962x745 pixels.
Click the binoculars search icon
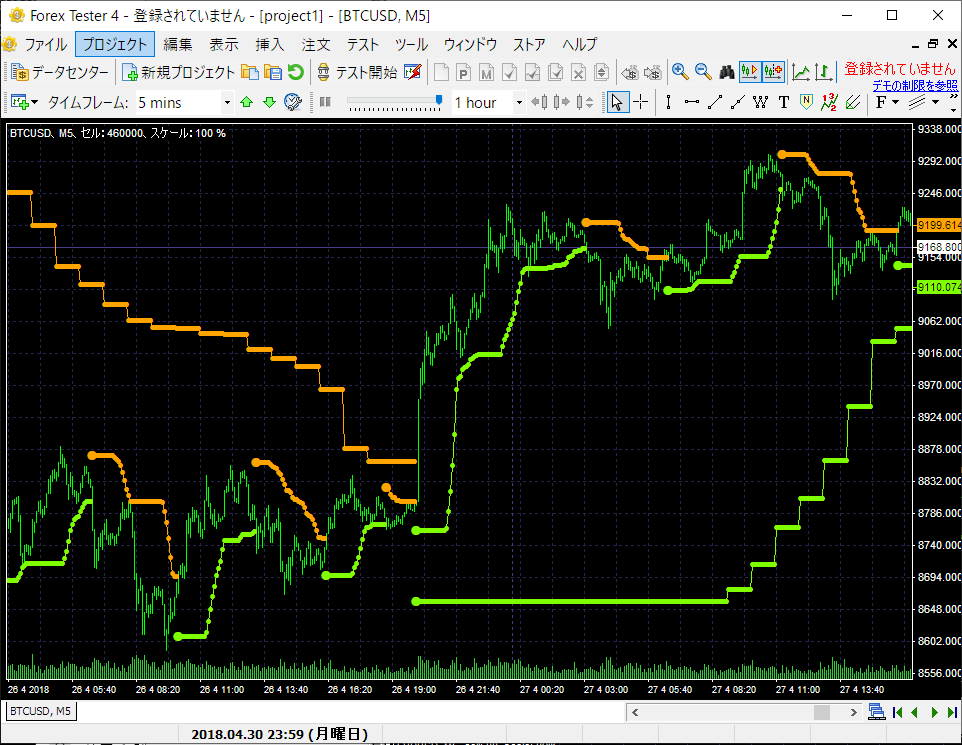(727, 72)
